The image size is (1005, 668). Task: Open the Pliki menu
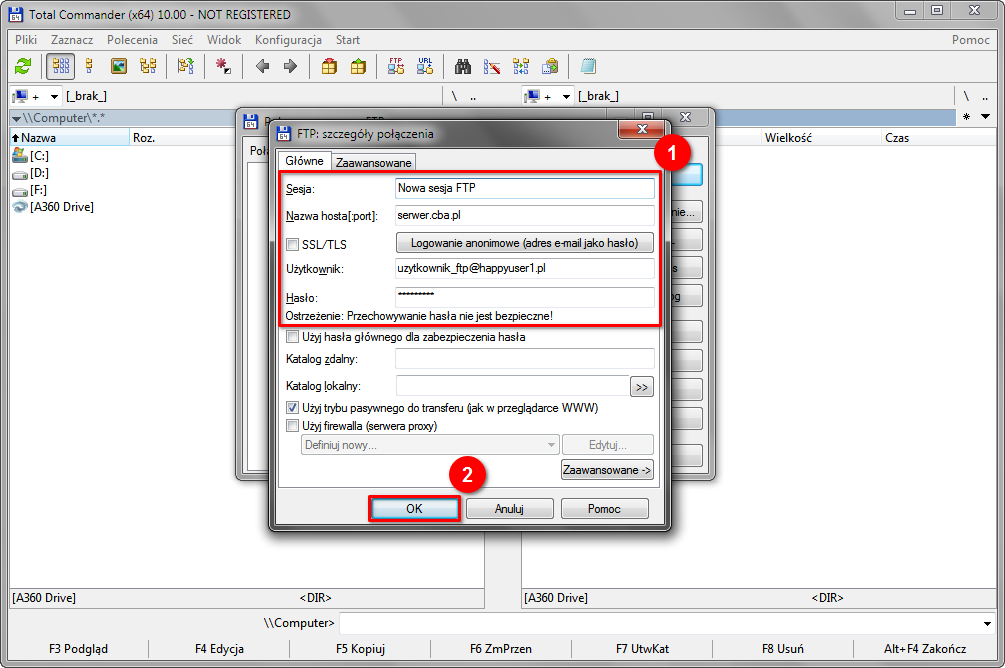click(26, 40)
